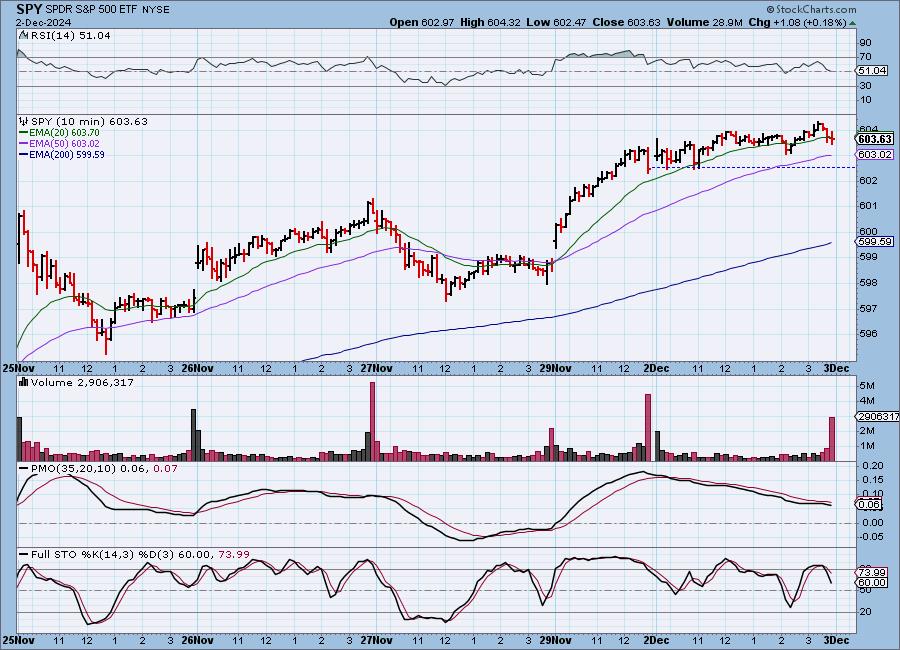Click the RSI area-chart legend icon

click(x=23, y=35)
